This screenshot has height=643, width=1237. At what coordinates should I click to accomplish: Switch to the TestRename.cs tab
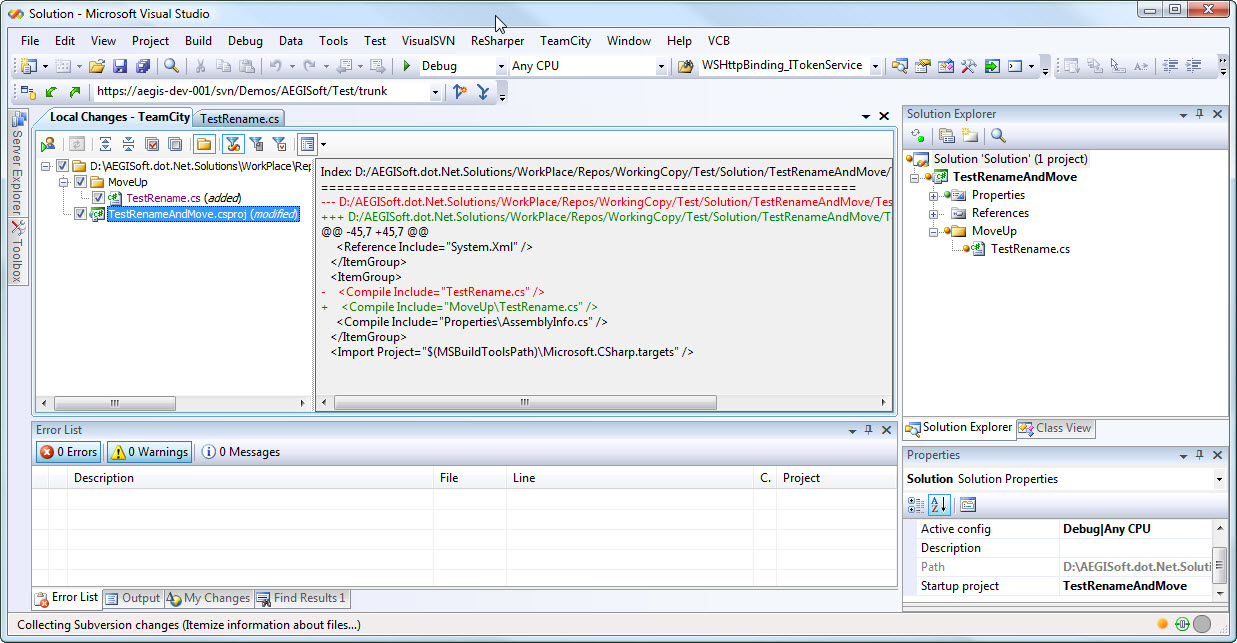(240, 119)
